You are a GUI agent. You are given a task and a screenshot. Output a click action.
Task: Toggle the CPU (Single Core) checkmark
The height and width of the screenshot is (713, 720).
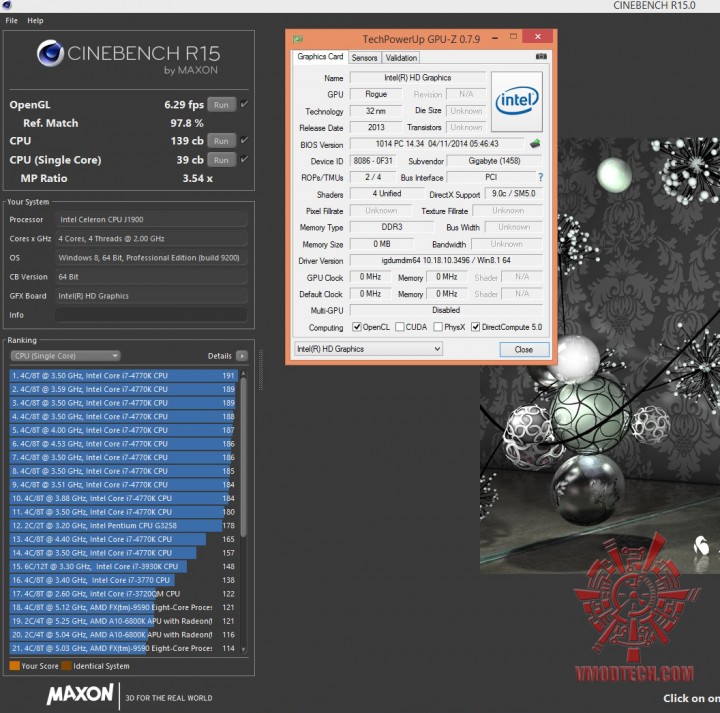click(x=244, y=159)
